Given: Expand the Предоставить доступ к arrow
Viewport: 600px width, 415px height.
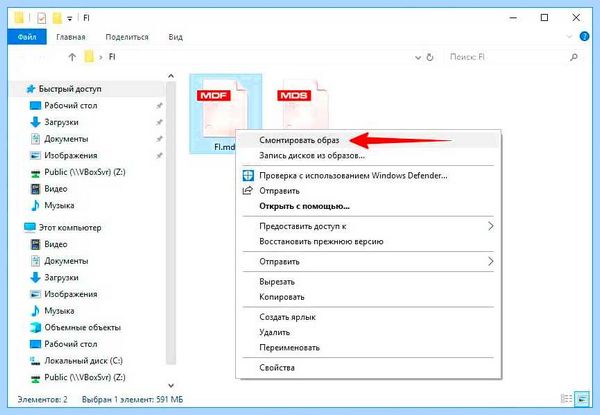Looking at the screenshot, I should point(491,226).
